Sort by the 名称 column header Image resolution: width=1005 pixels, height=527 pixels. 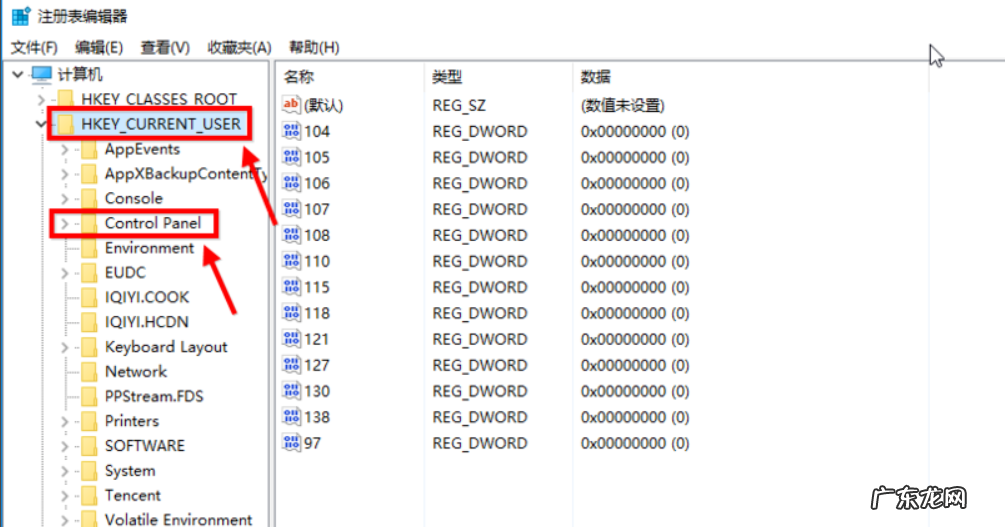(x=299, y=77)
